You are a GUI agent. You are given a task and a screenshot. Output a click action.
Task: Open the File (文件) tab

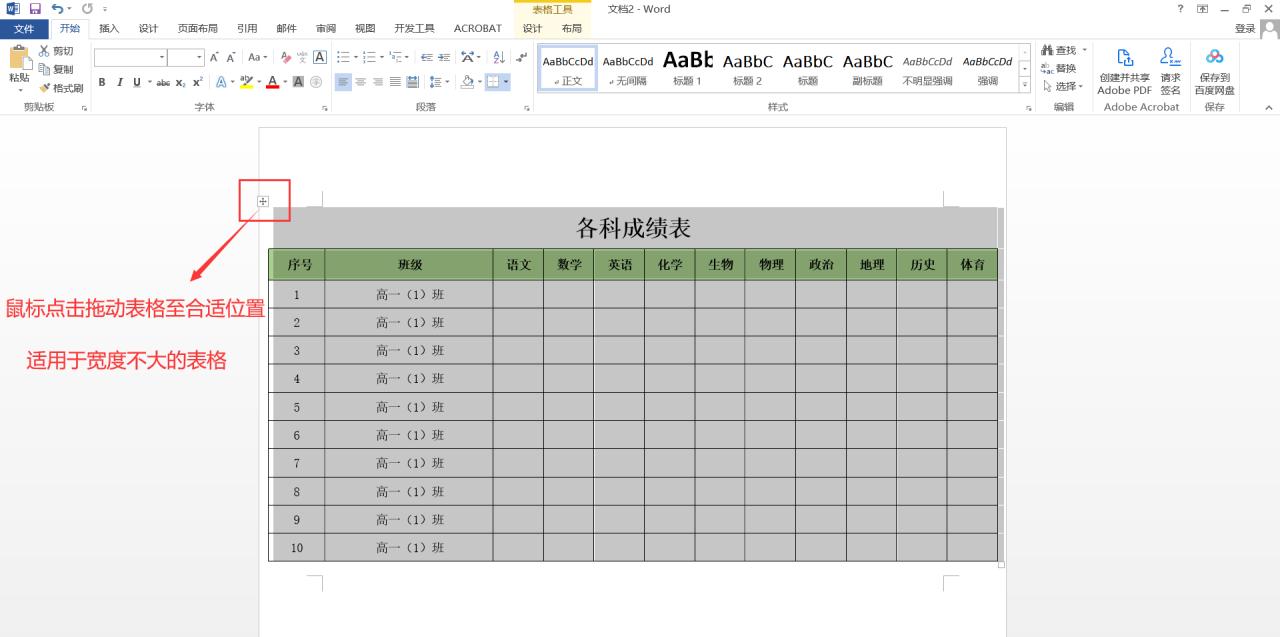[x=24, y=29]
